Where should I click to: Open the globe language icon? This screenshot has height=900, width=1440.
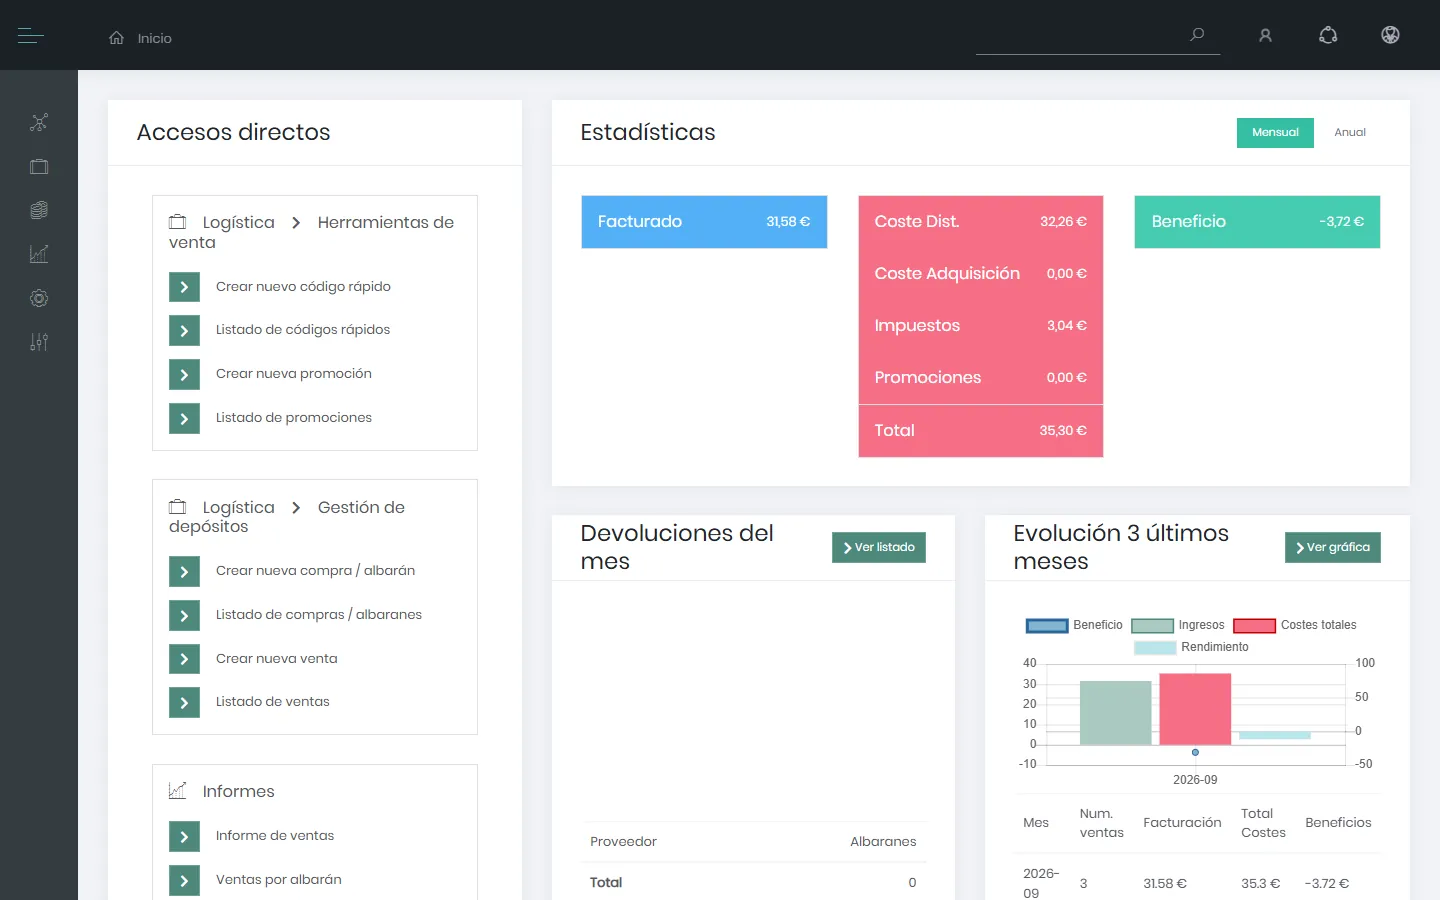pos(1390,35)
